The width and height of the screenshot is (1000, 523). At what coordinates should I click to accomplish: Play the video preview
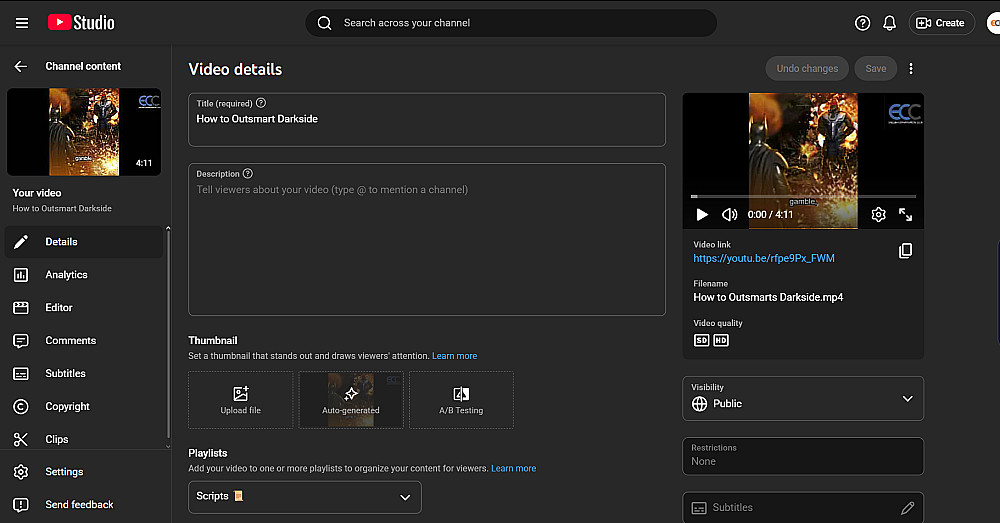click(702, 214)
